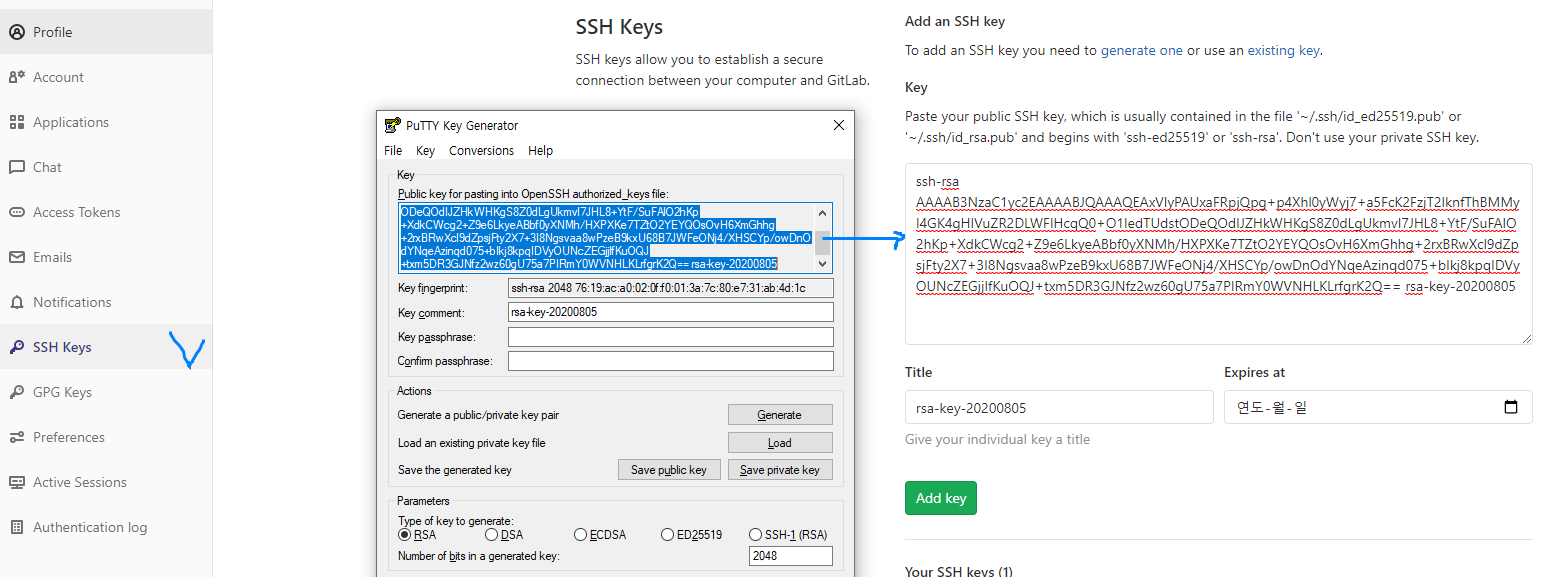Go to Preferences page

106,437
